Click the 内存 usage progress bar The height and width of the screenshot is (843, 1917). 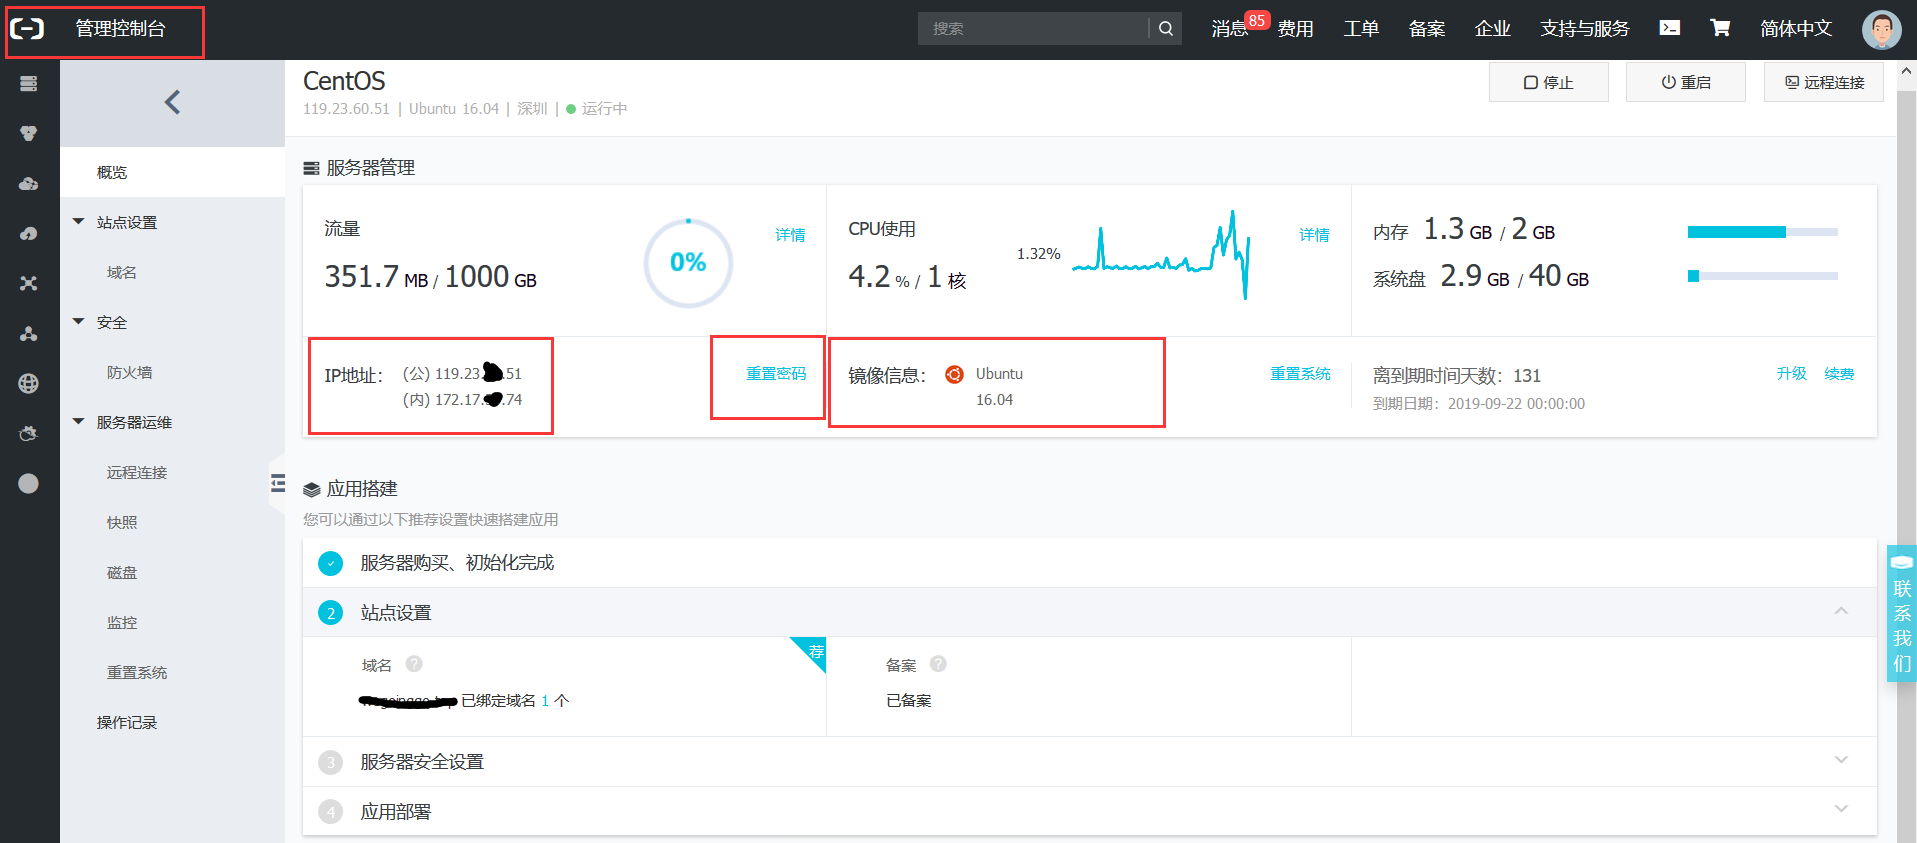(x=1763, y=232)
